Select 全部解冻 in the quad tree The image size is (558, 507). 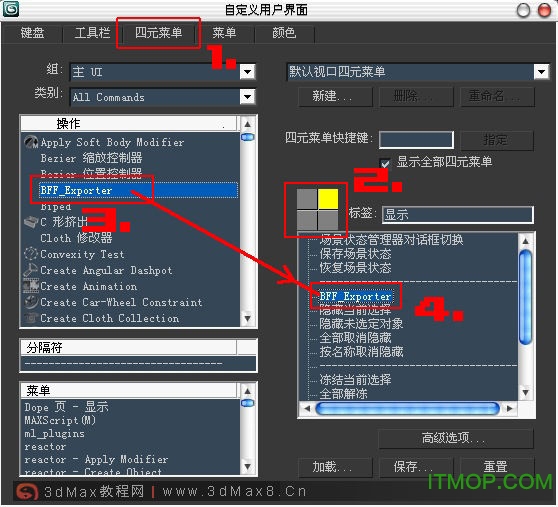coord(343,394)
